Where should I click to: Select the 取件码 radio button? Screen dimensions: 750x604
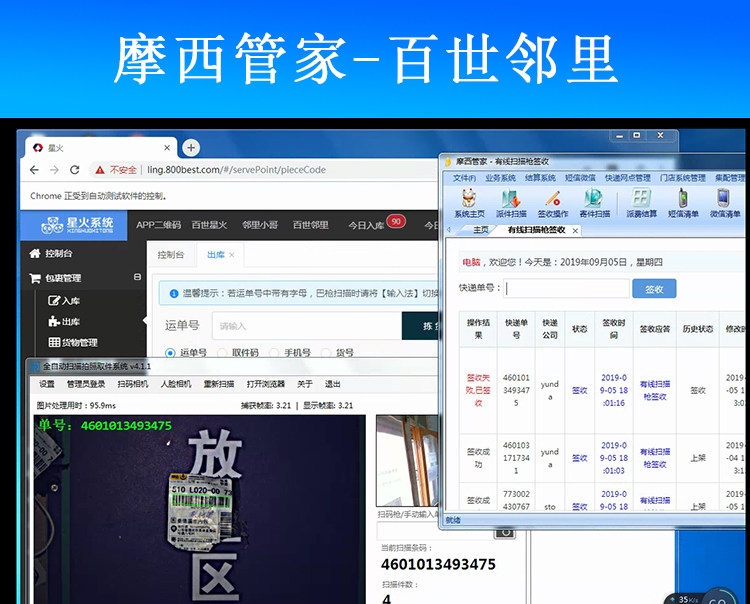(222, 353)
